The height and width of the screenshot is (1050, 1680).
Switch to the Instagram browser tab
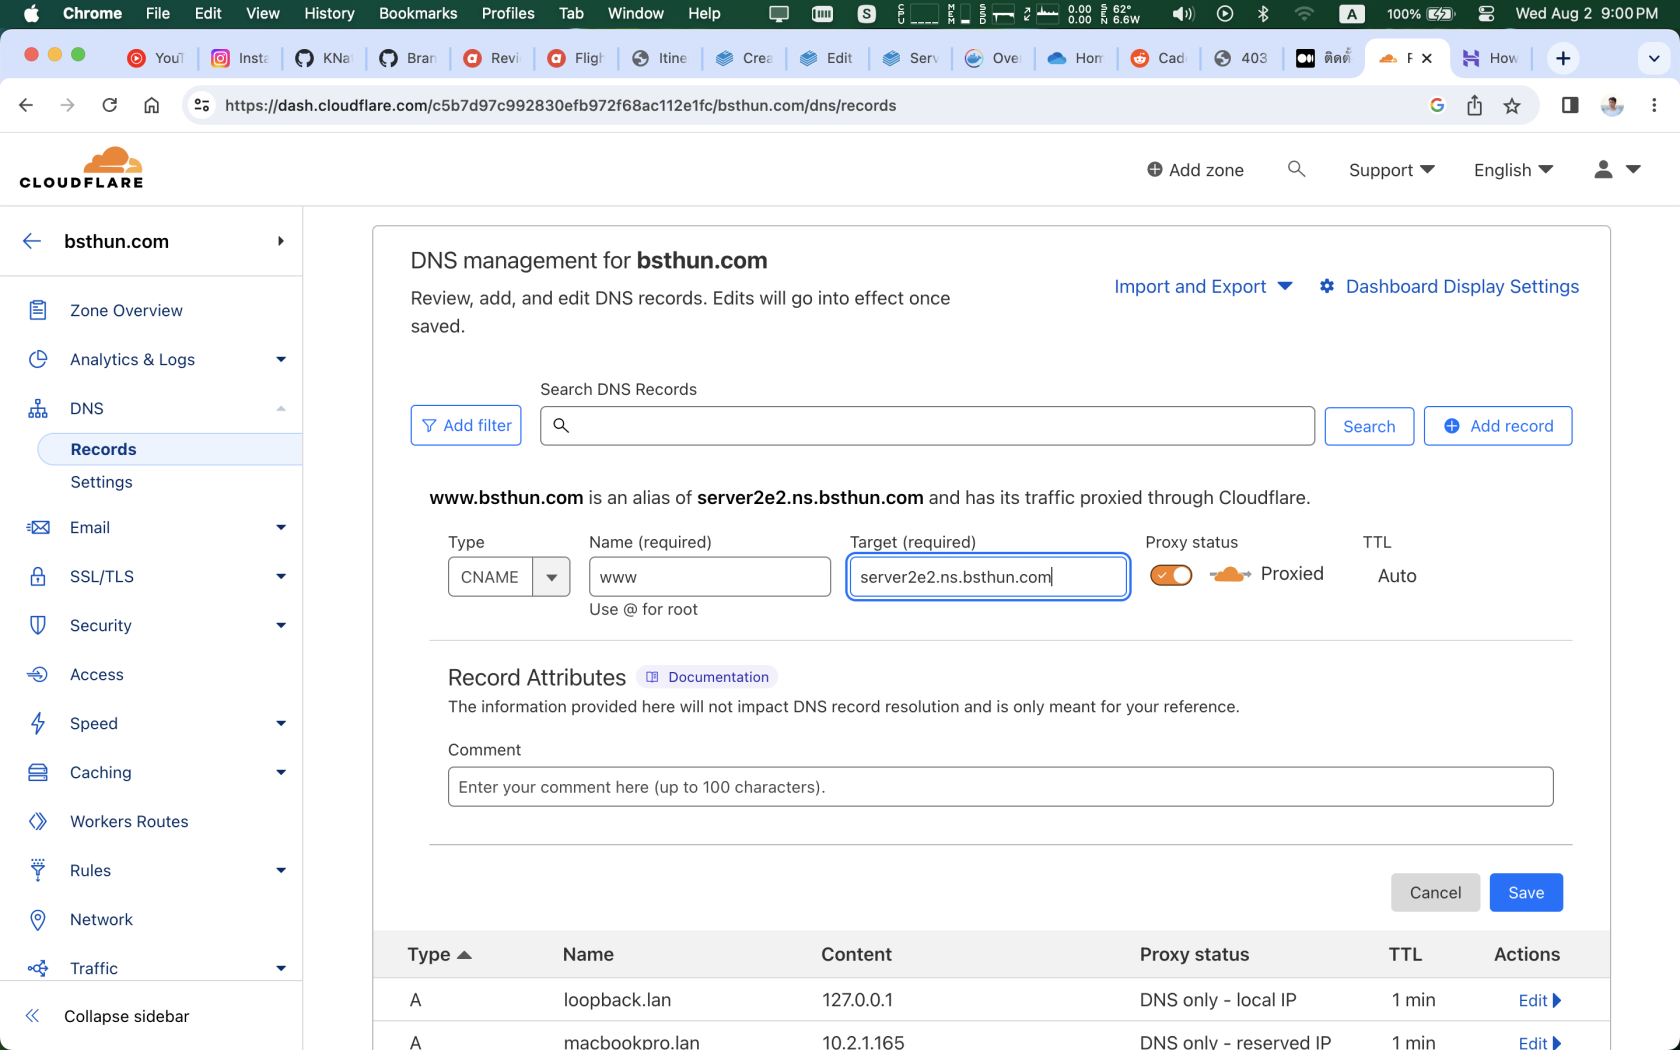tap(240, 58)
